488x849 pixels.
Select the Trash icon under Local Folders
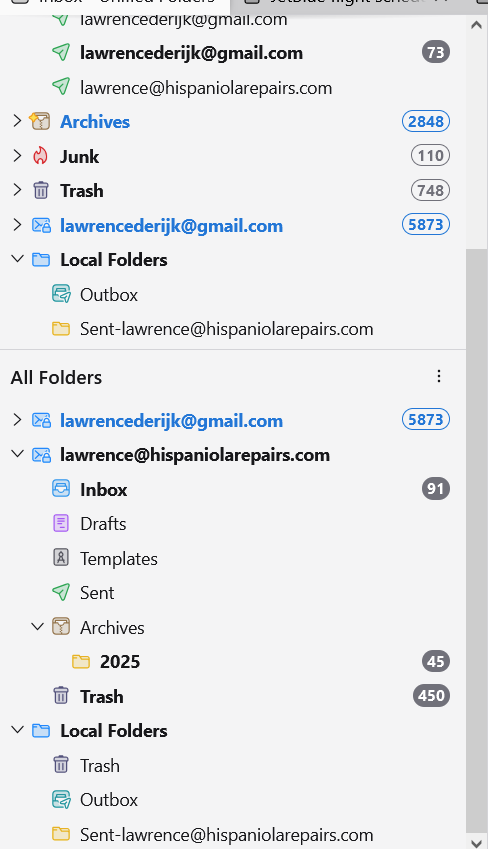click(x=61, y=765)
